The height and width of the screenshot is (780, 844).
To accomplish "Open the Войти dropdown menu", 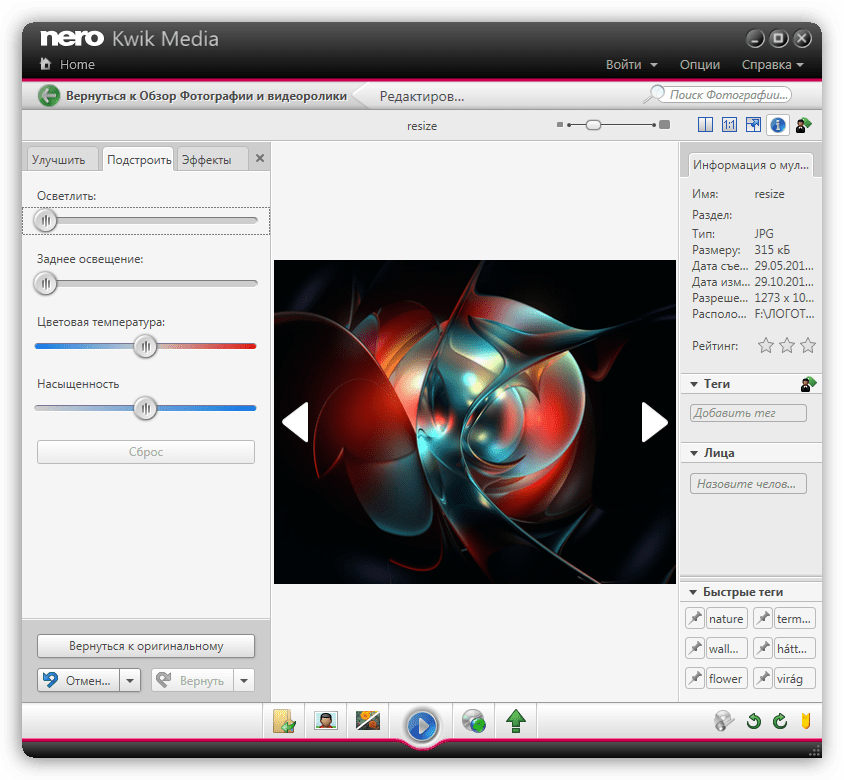I will tap(631, 65).
